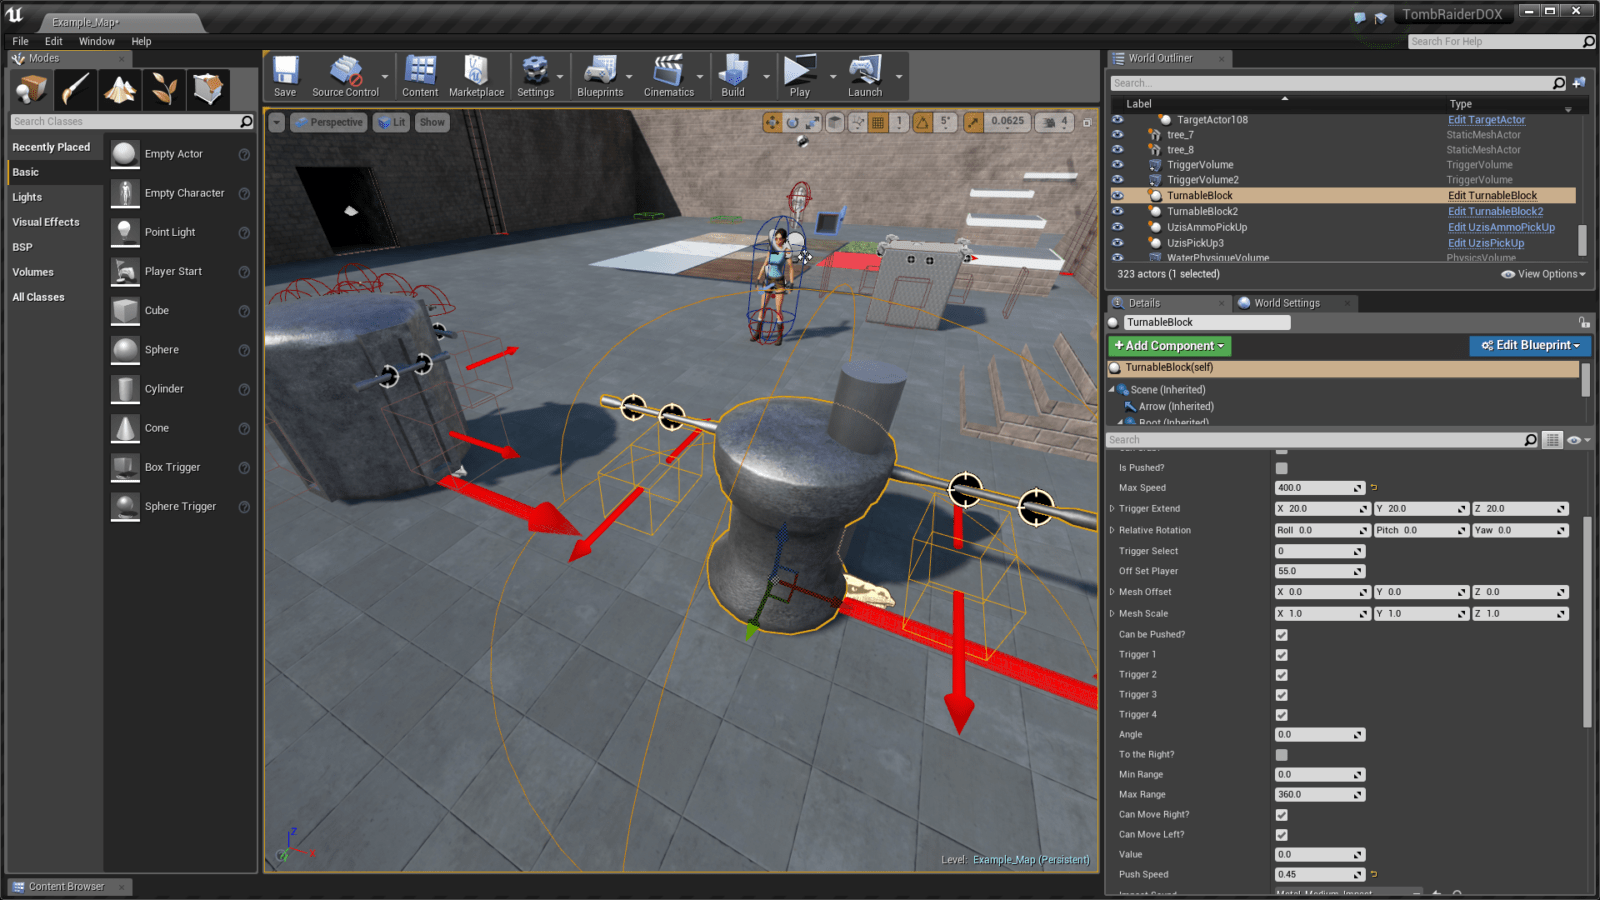The height and width of the screenshot is (900, 1600).
Task: Open the Window menu
Action: pos(96,41)
